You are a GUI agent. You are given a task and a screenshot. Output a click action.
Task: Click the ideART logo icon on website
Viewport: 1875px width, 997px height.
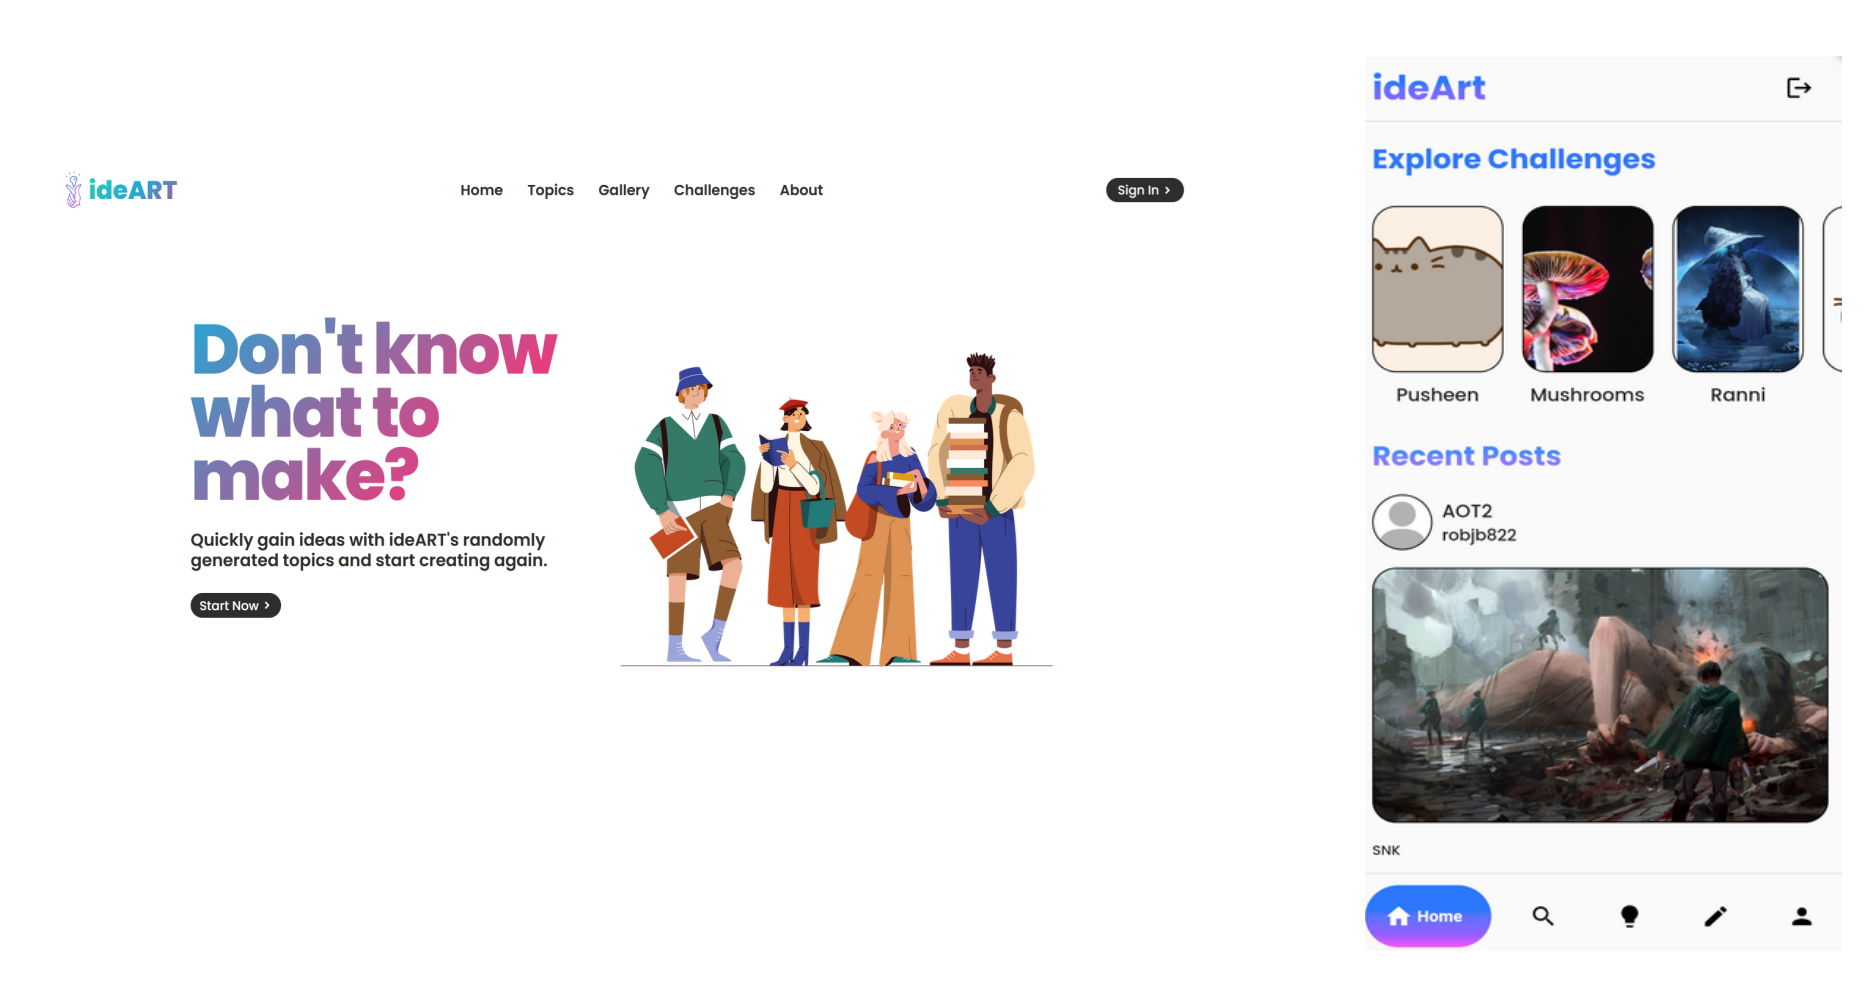coord(73,190)
